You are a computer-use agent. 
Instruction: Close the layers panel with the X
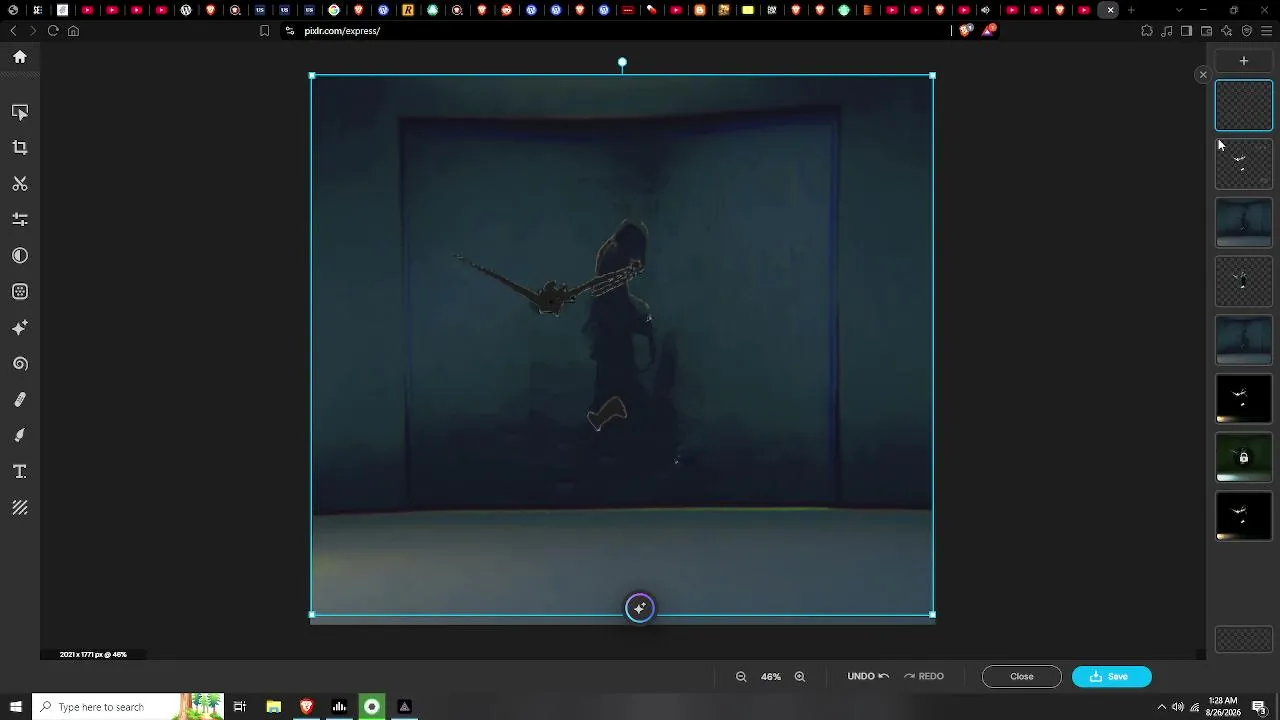[x=1203, y=75]
